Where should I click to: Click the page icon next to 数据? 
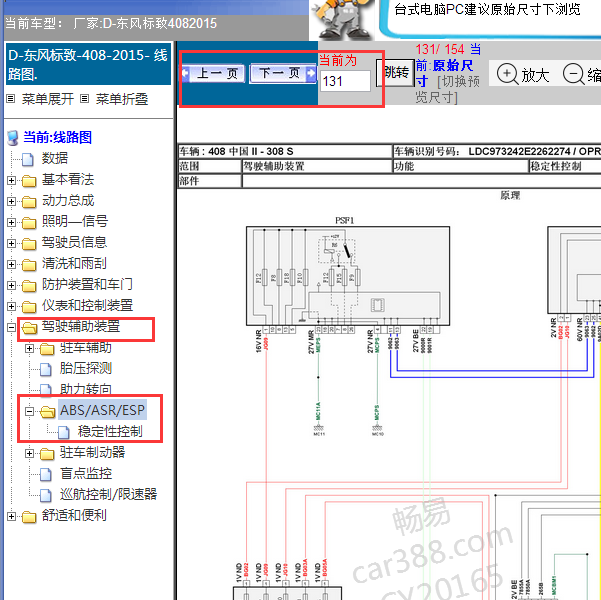(28, 159)
